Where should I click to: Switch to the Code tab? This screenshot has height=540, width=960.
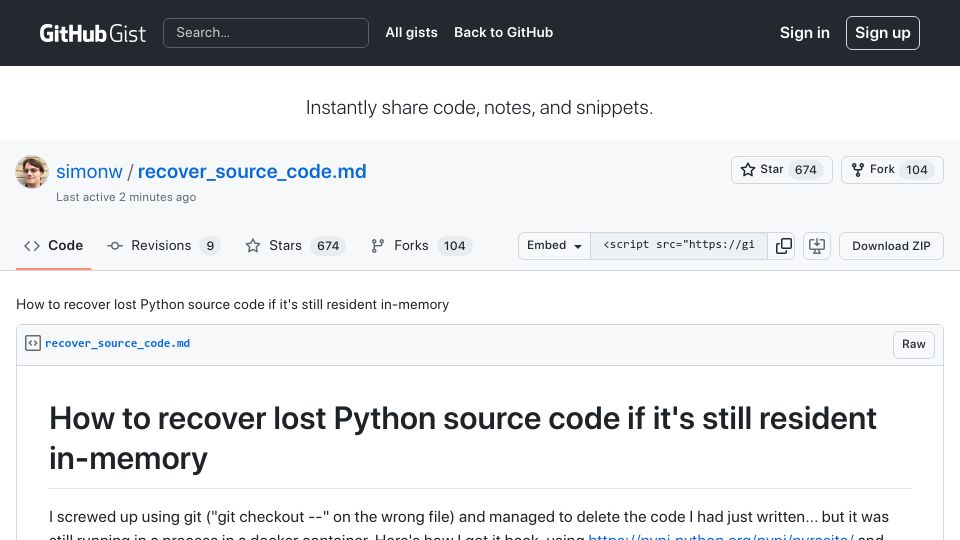pos(53,246)
